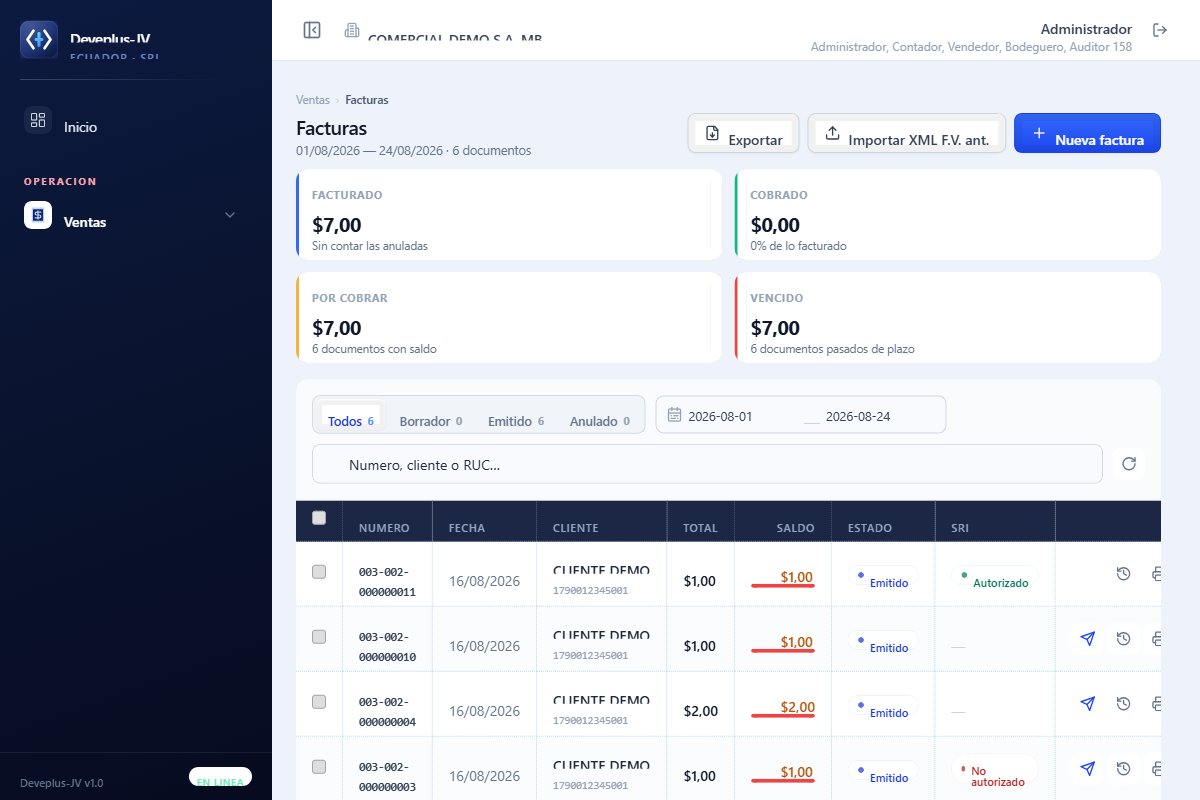Print invoice 003-002-000000011
This screenshot has height=800, width=1200.
[x=1155, y=573]
